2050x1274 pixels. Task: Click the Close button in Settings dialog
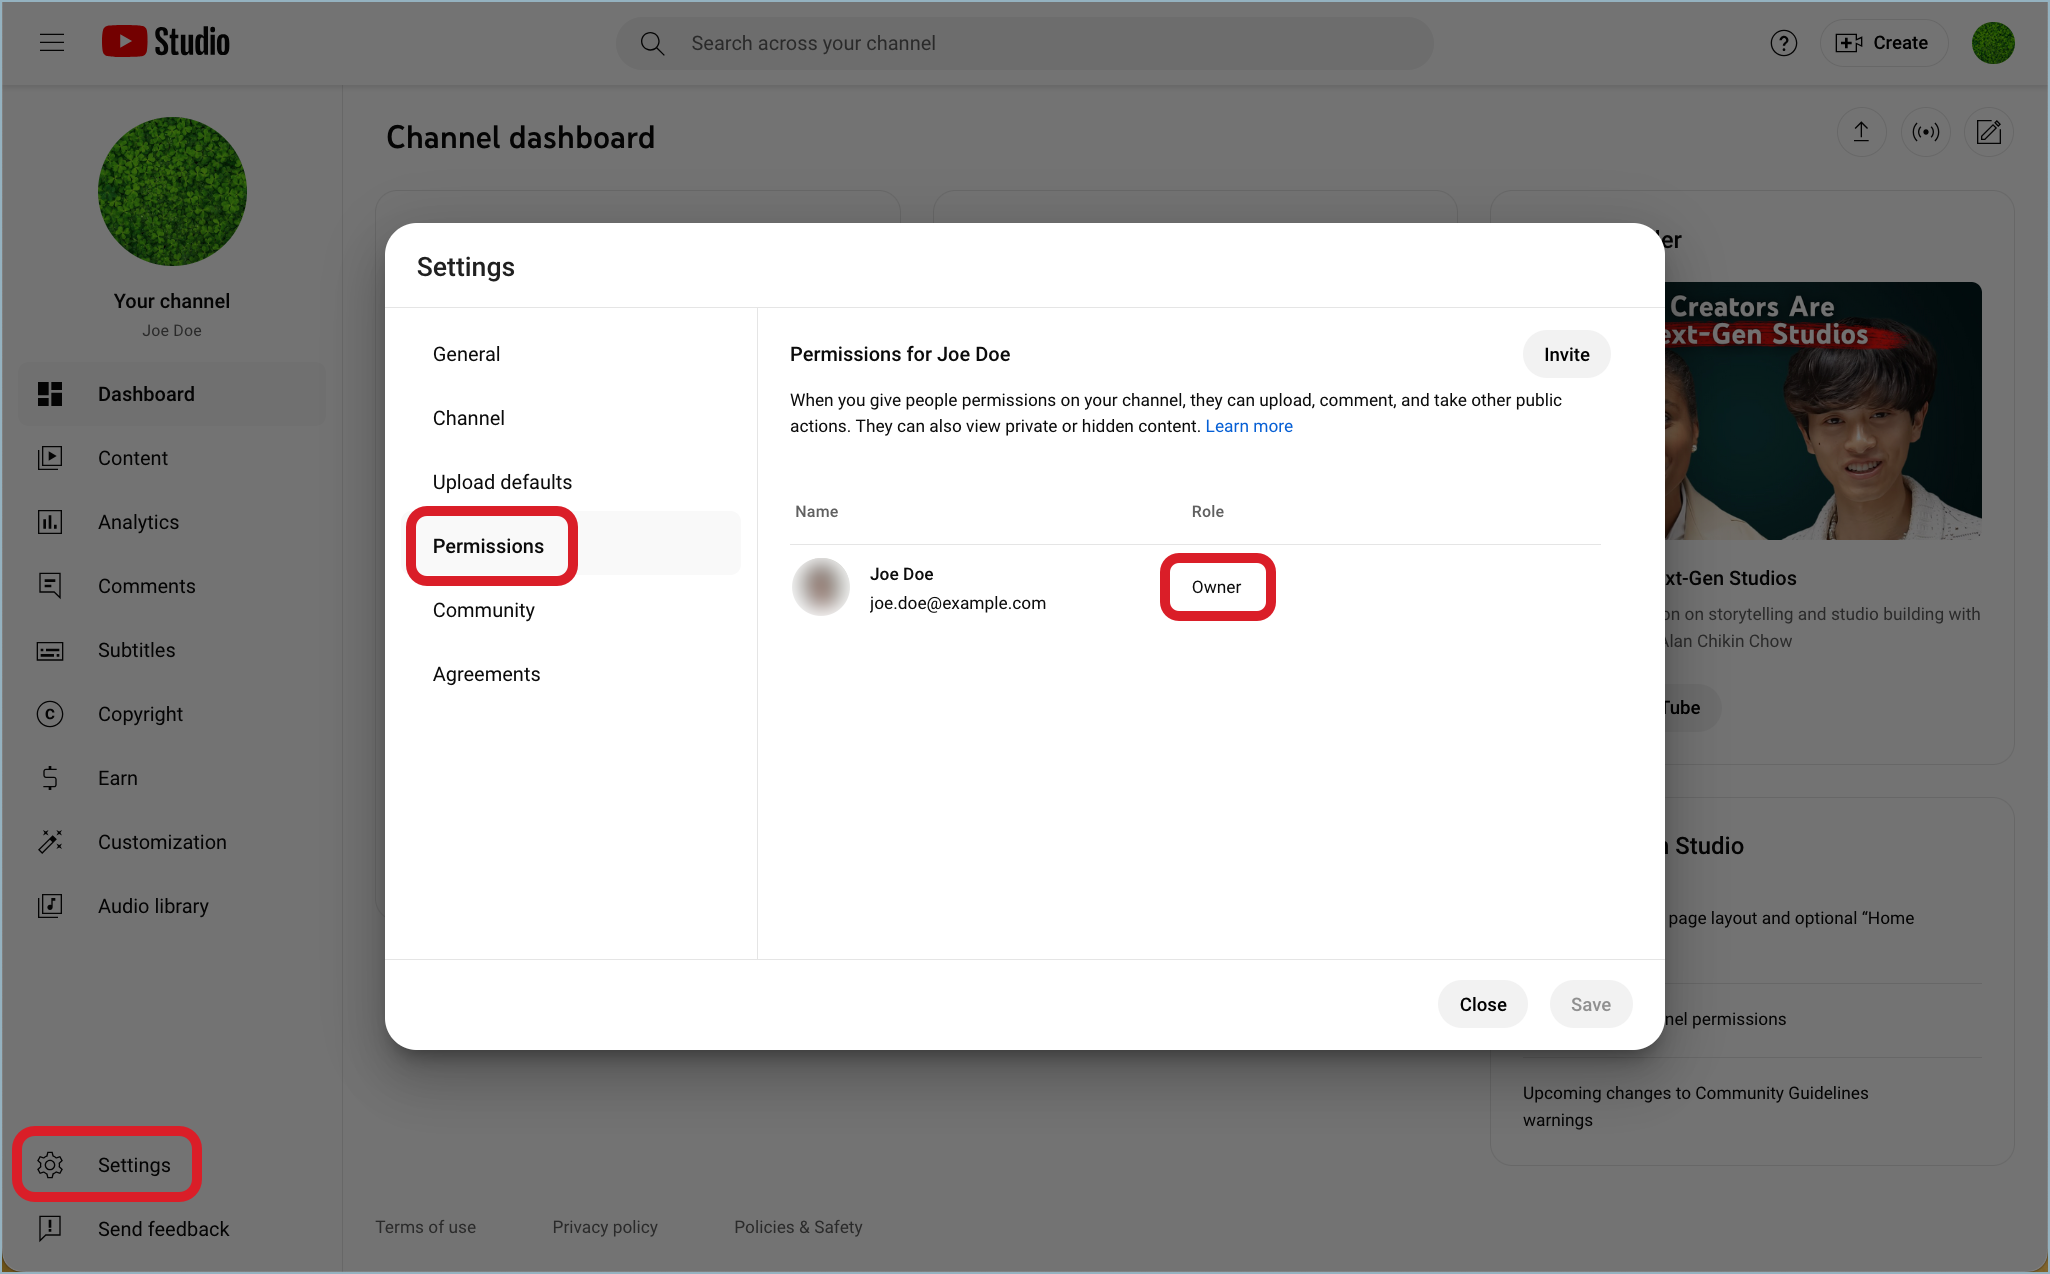[1482, 1004]
